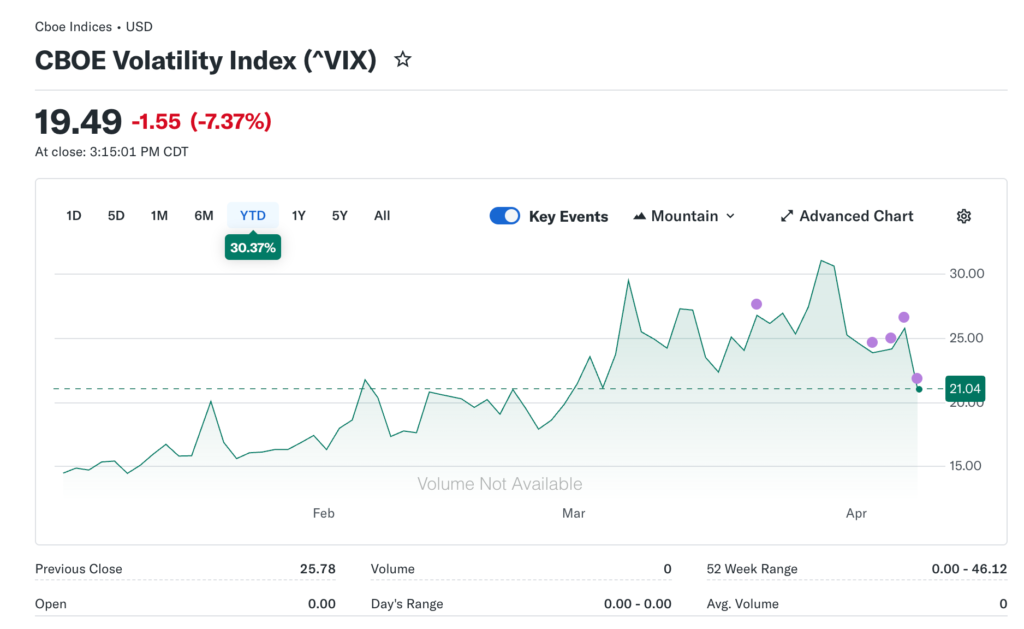
Task: Click the green end-of-line price dot
Action: [919, 389]
